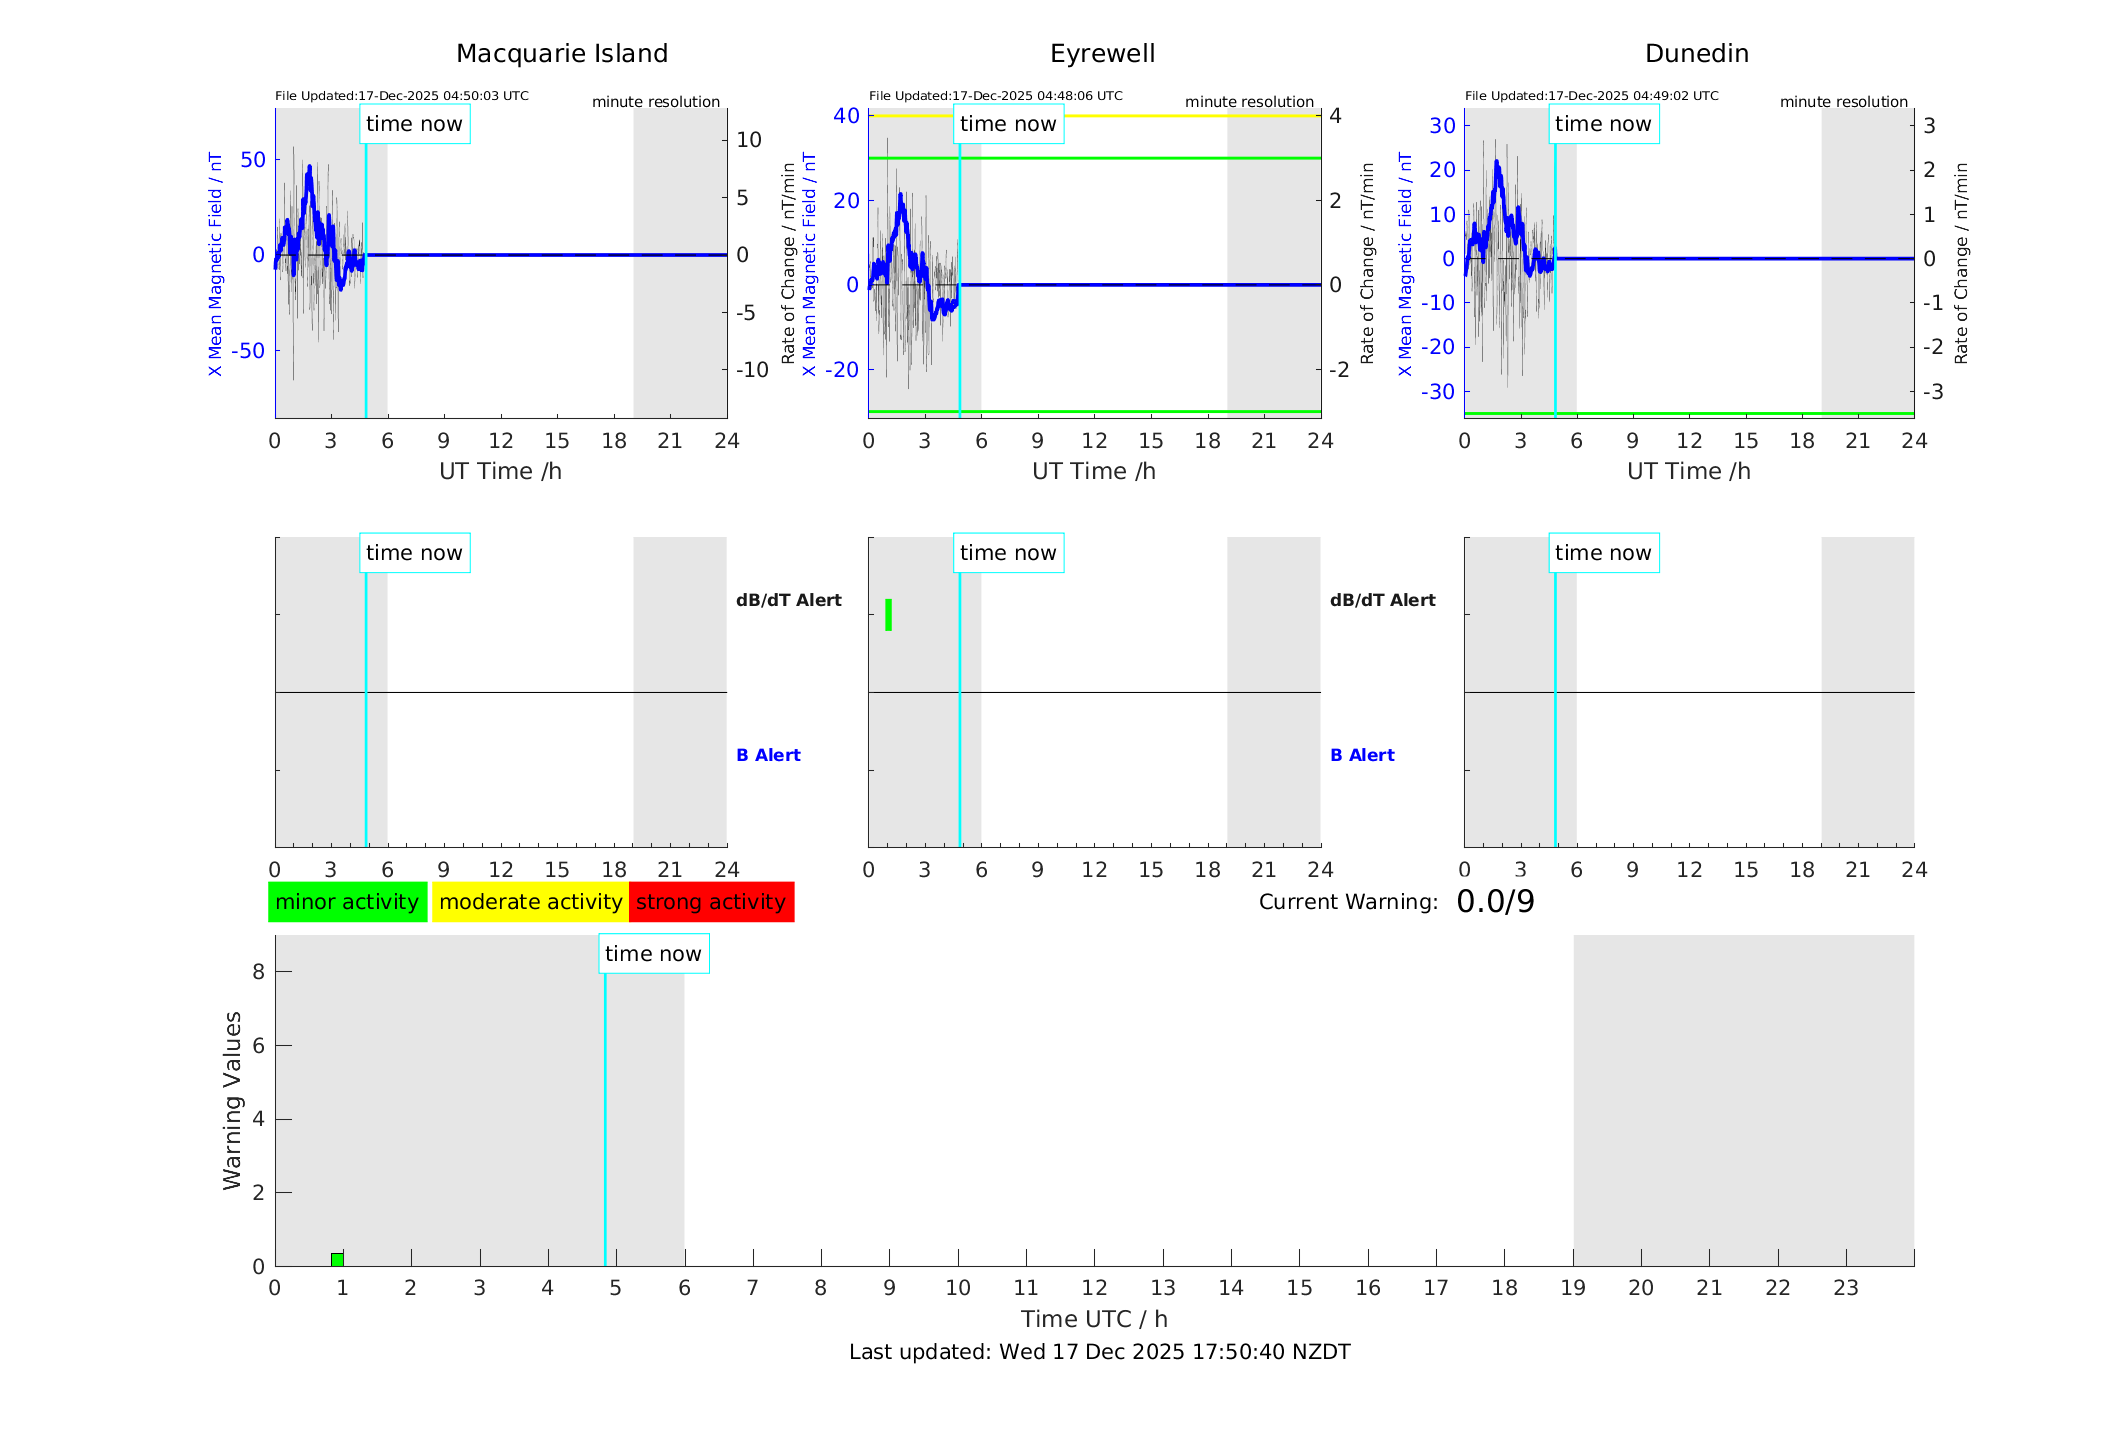2117x1437 pixels.
Task: Click the red strong activity legend box
Action: (711, 902)
